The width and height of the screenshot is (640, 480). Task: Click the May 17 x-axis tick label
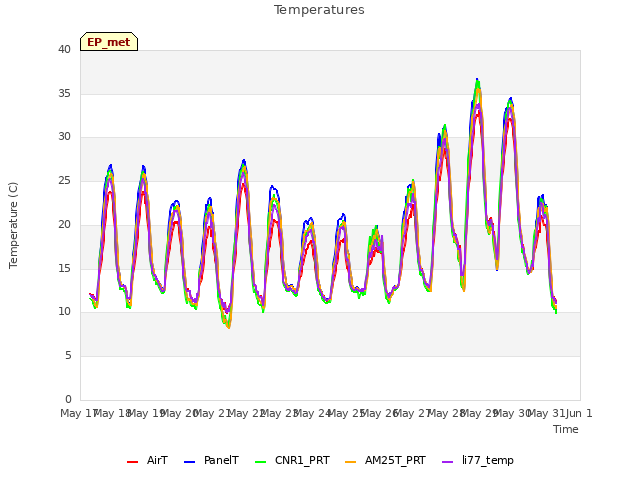coord(78,413)
